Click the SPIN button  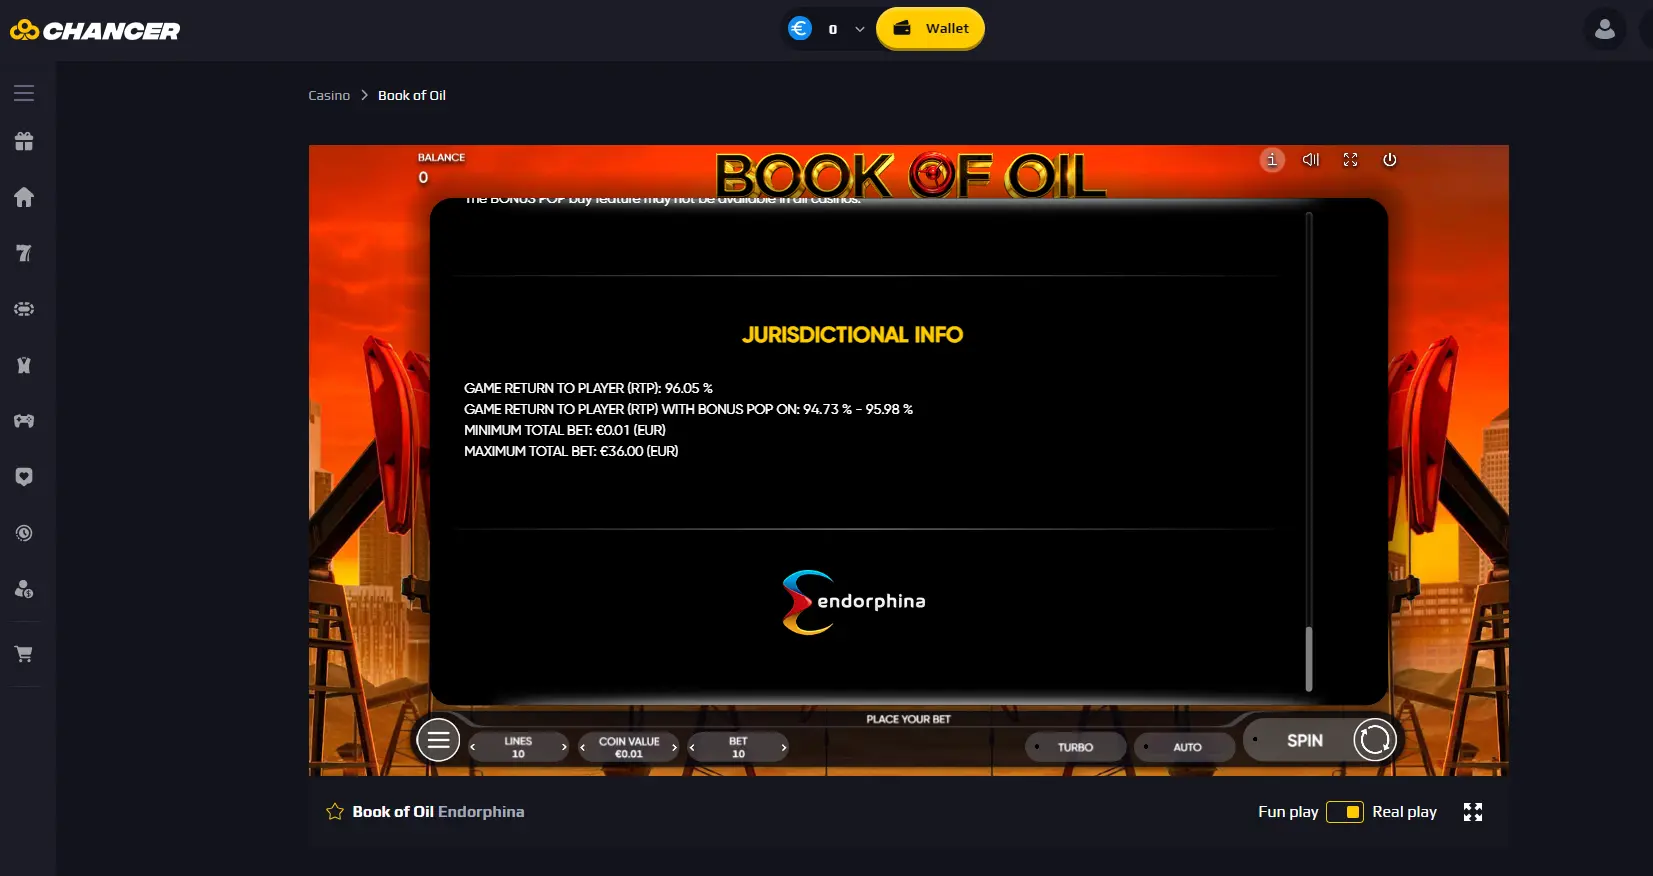tap(1304, 740)
